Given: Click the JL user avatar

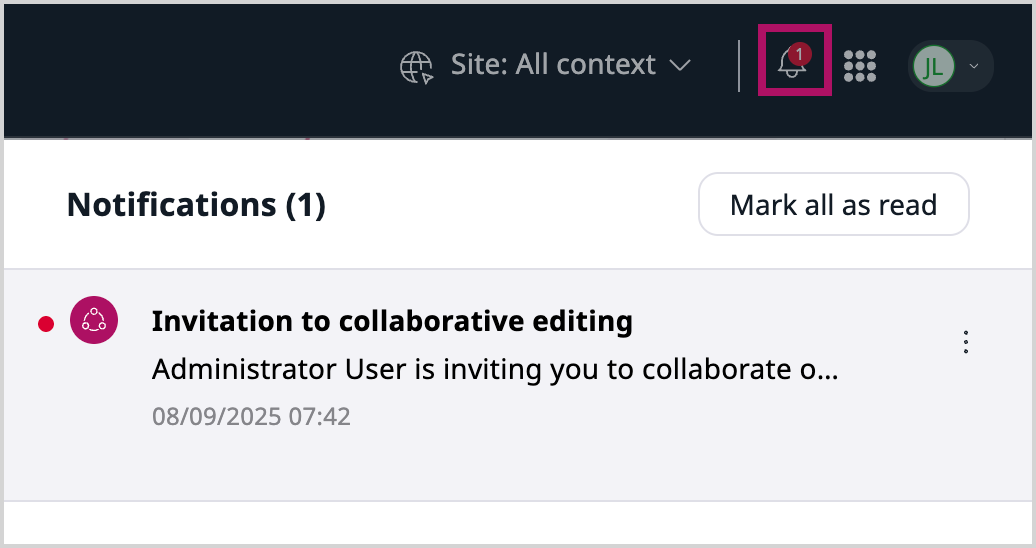Looking at the screenshot, I should click(x=932, y=66).
